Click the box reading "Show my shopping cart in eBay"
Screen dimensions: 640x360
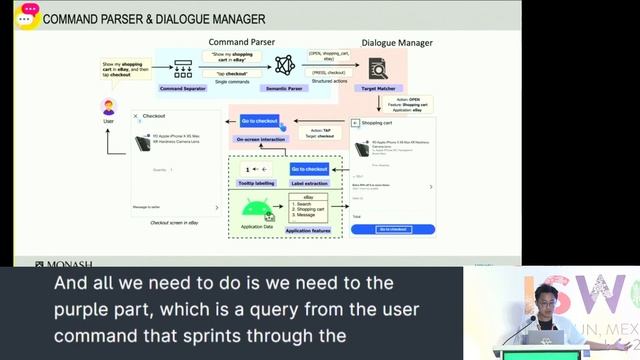(232, 57)
